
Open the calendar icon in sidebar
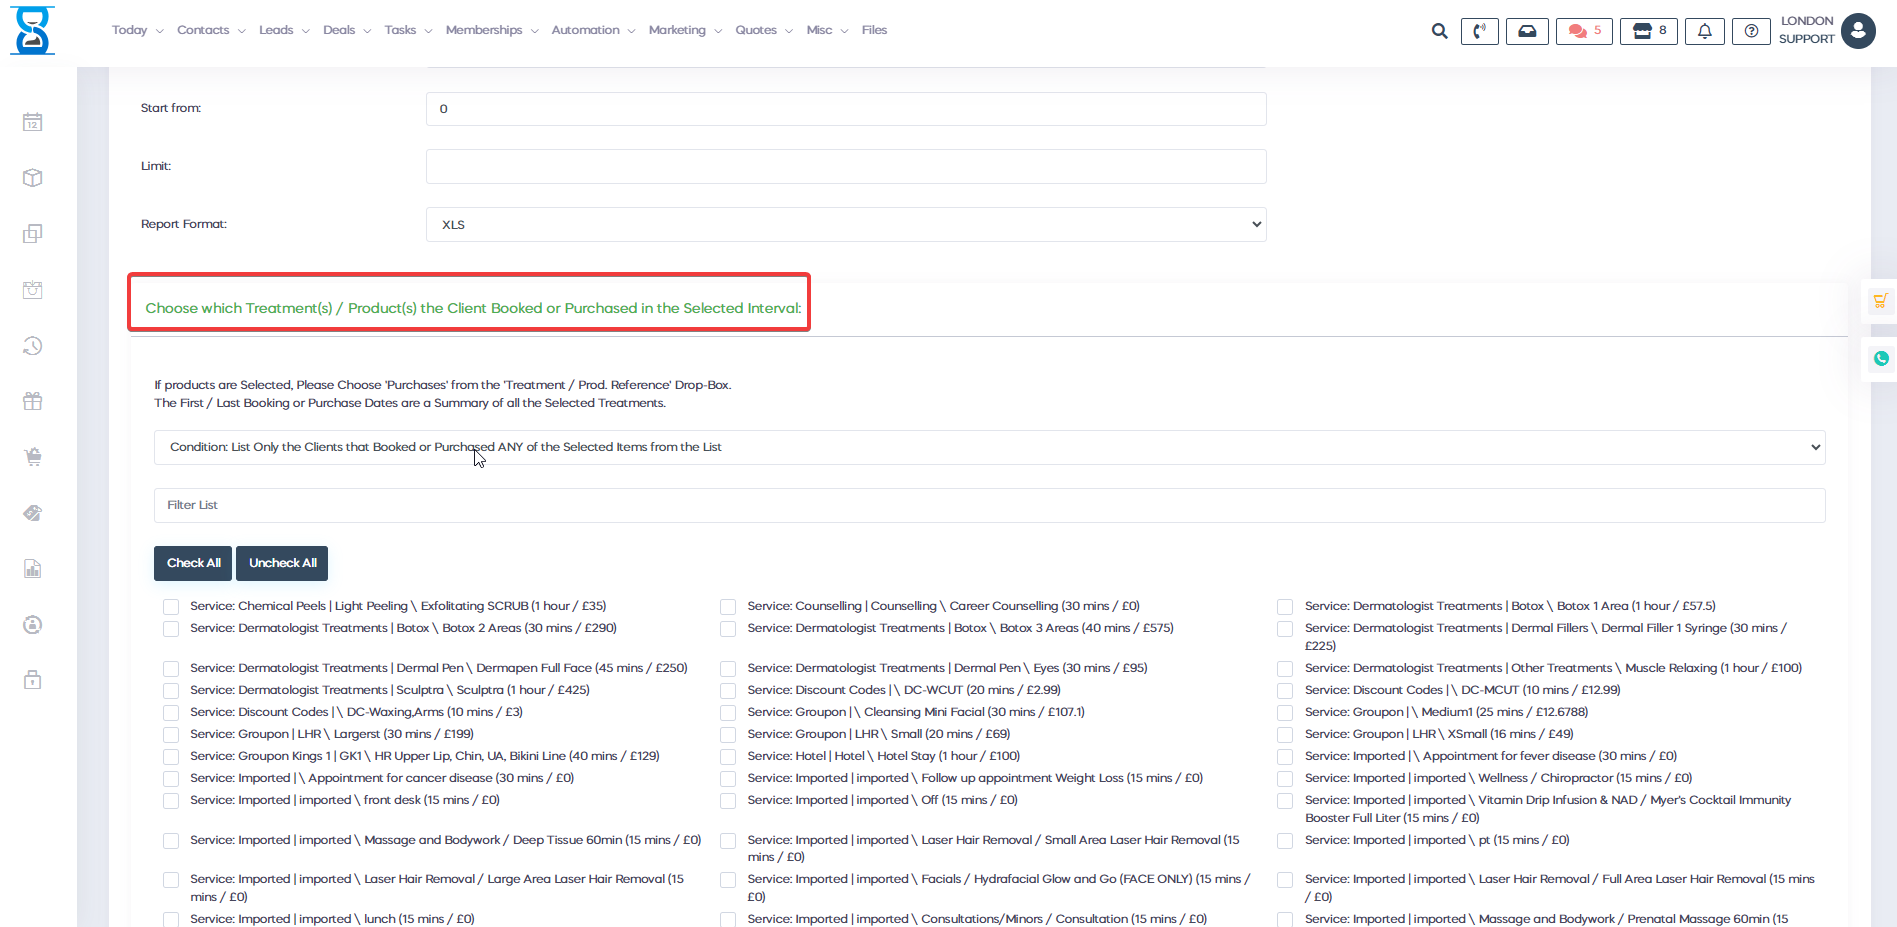coord(33,122)
